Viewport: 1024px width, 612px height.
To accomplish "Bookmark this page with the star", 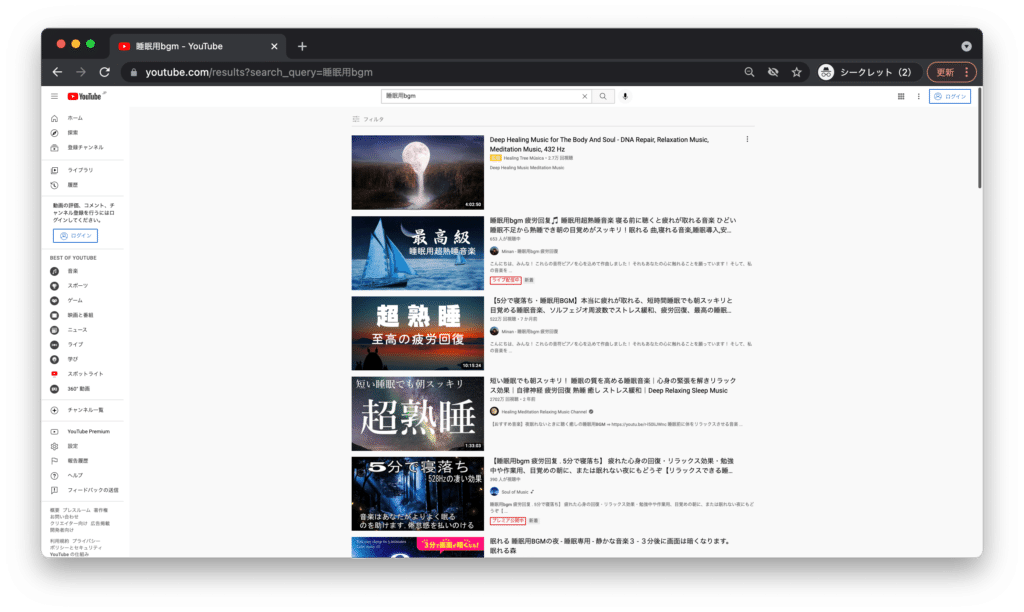I will (x=797, y=72).
